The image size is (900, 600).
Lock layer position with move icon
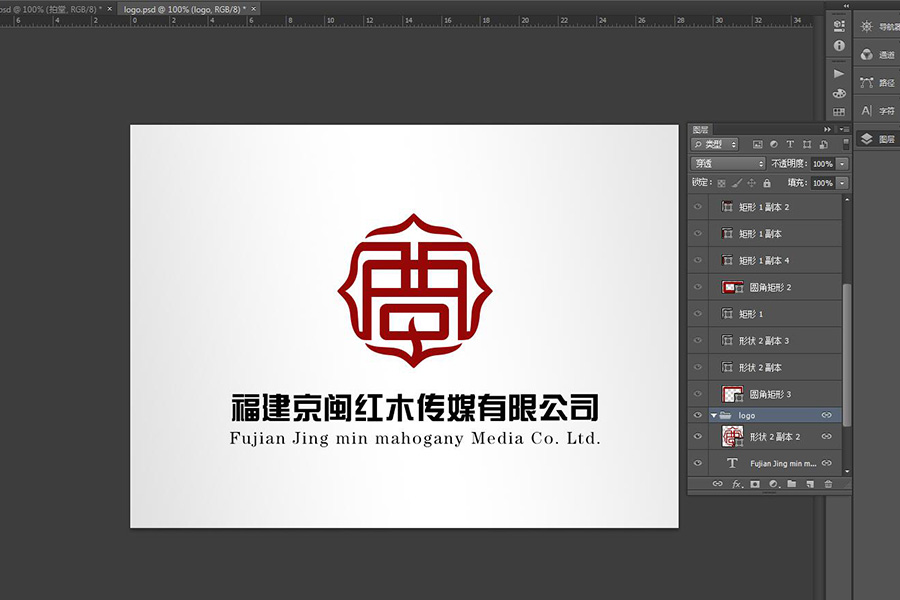(x=751, y=183)
